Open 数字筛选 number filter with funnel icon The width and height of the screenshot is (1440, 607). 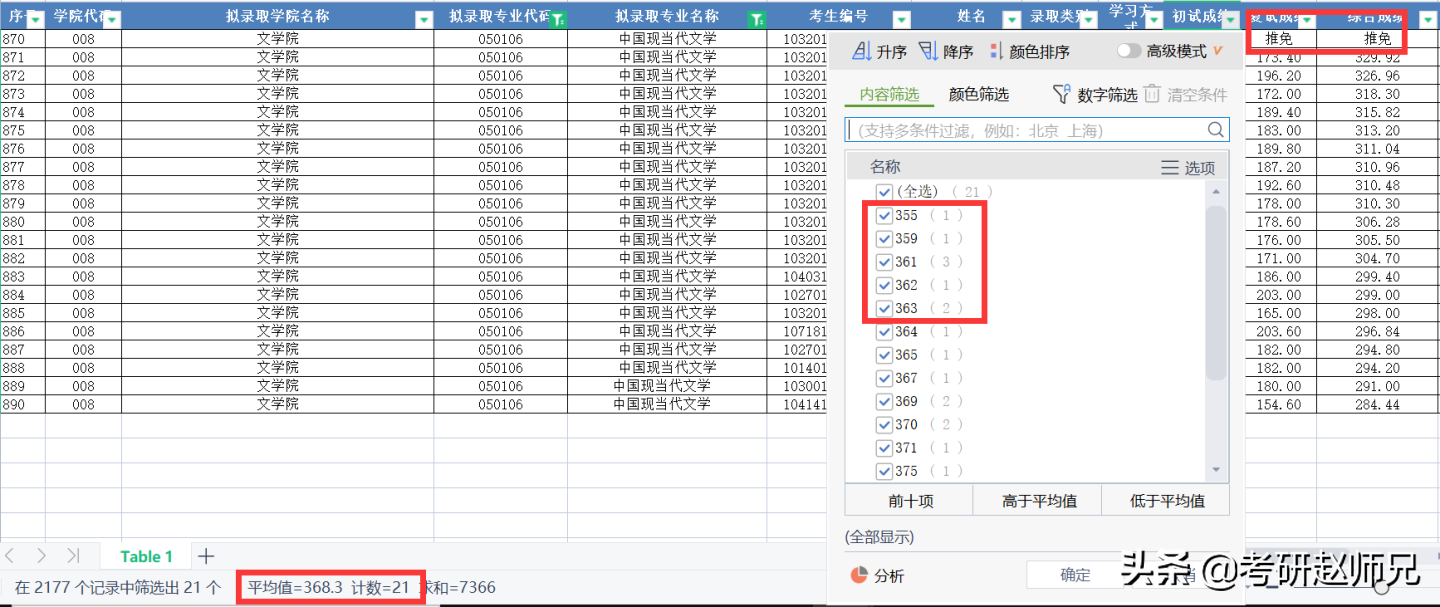tap(1063, 94)
